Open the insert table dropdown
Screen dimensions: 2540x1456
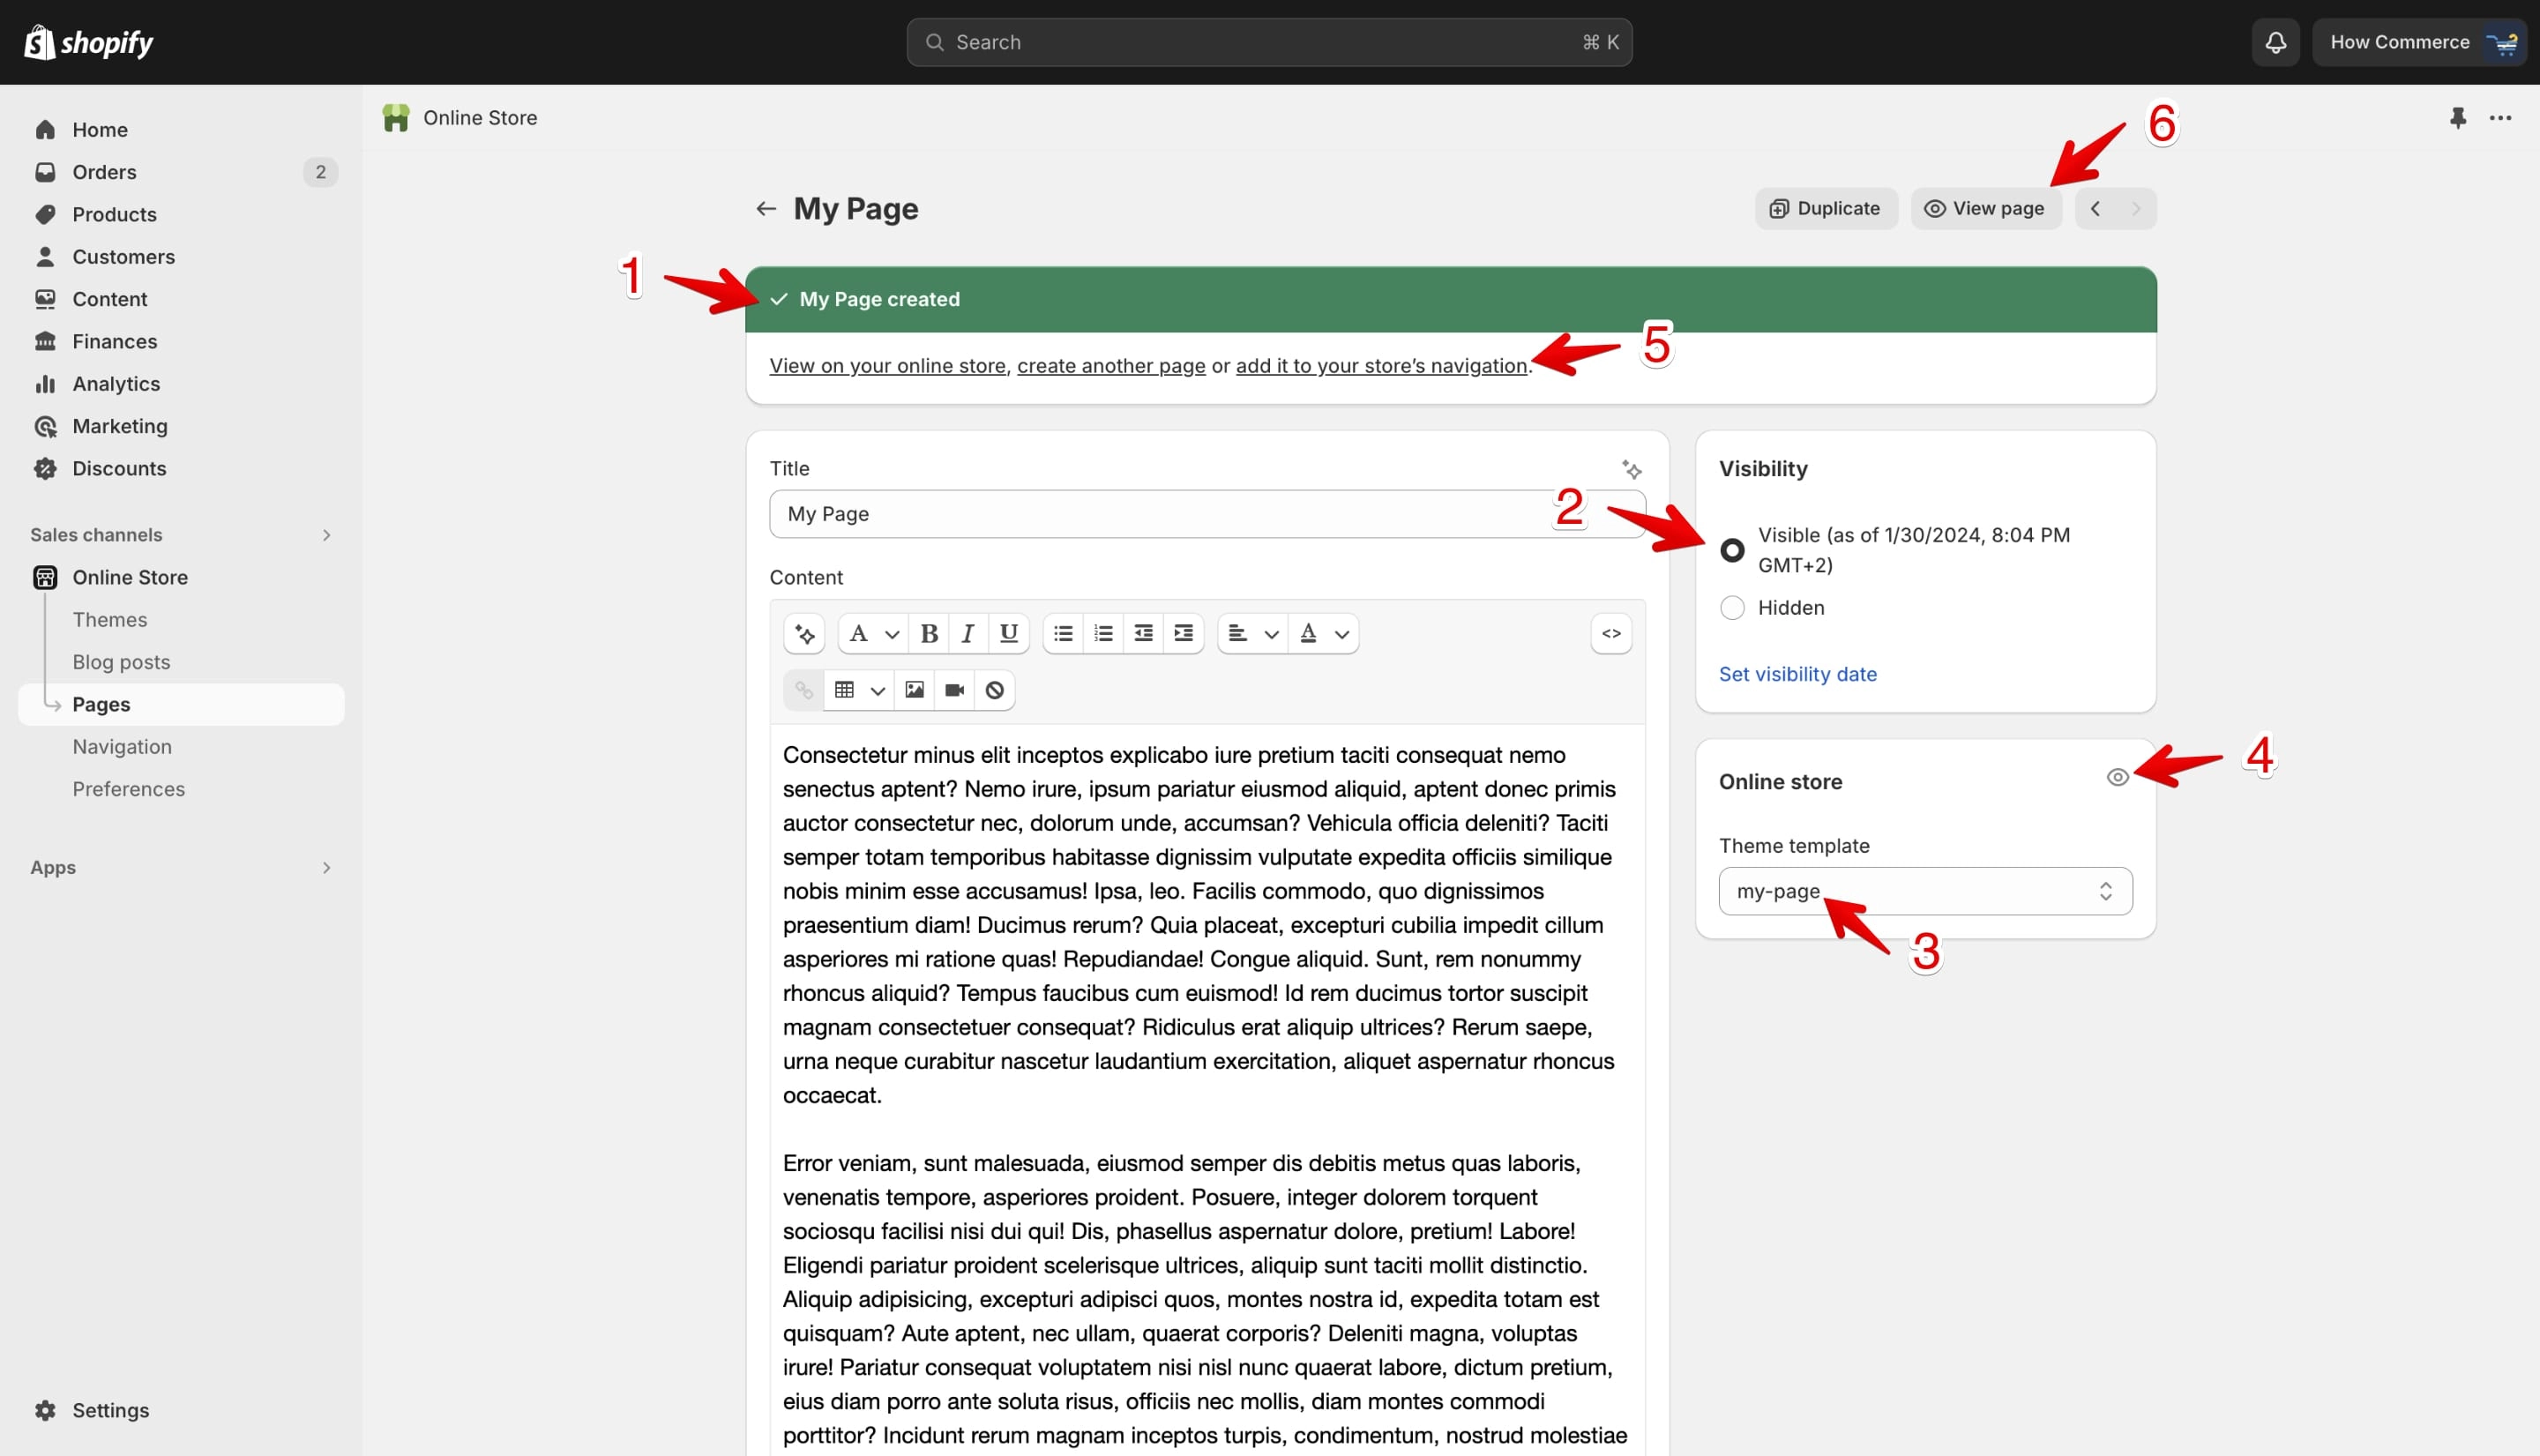859,690
